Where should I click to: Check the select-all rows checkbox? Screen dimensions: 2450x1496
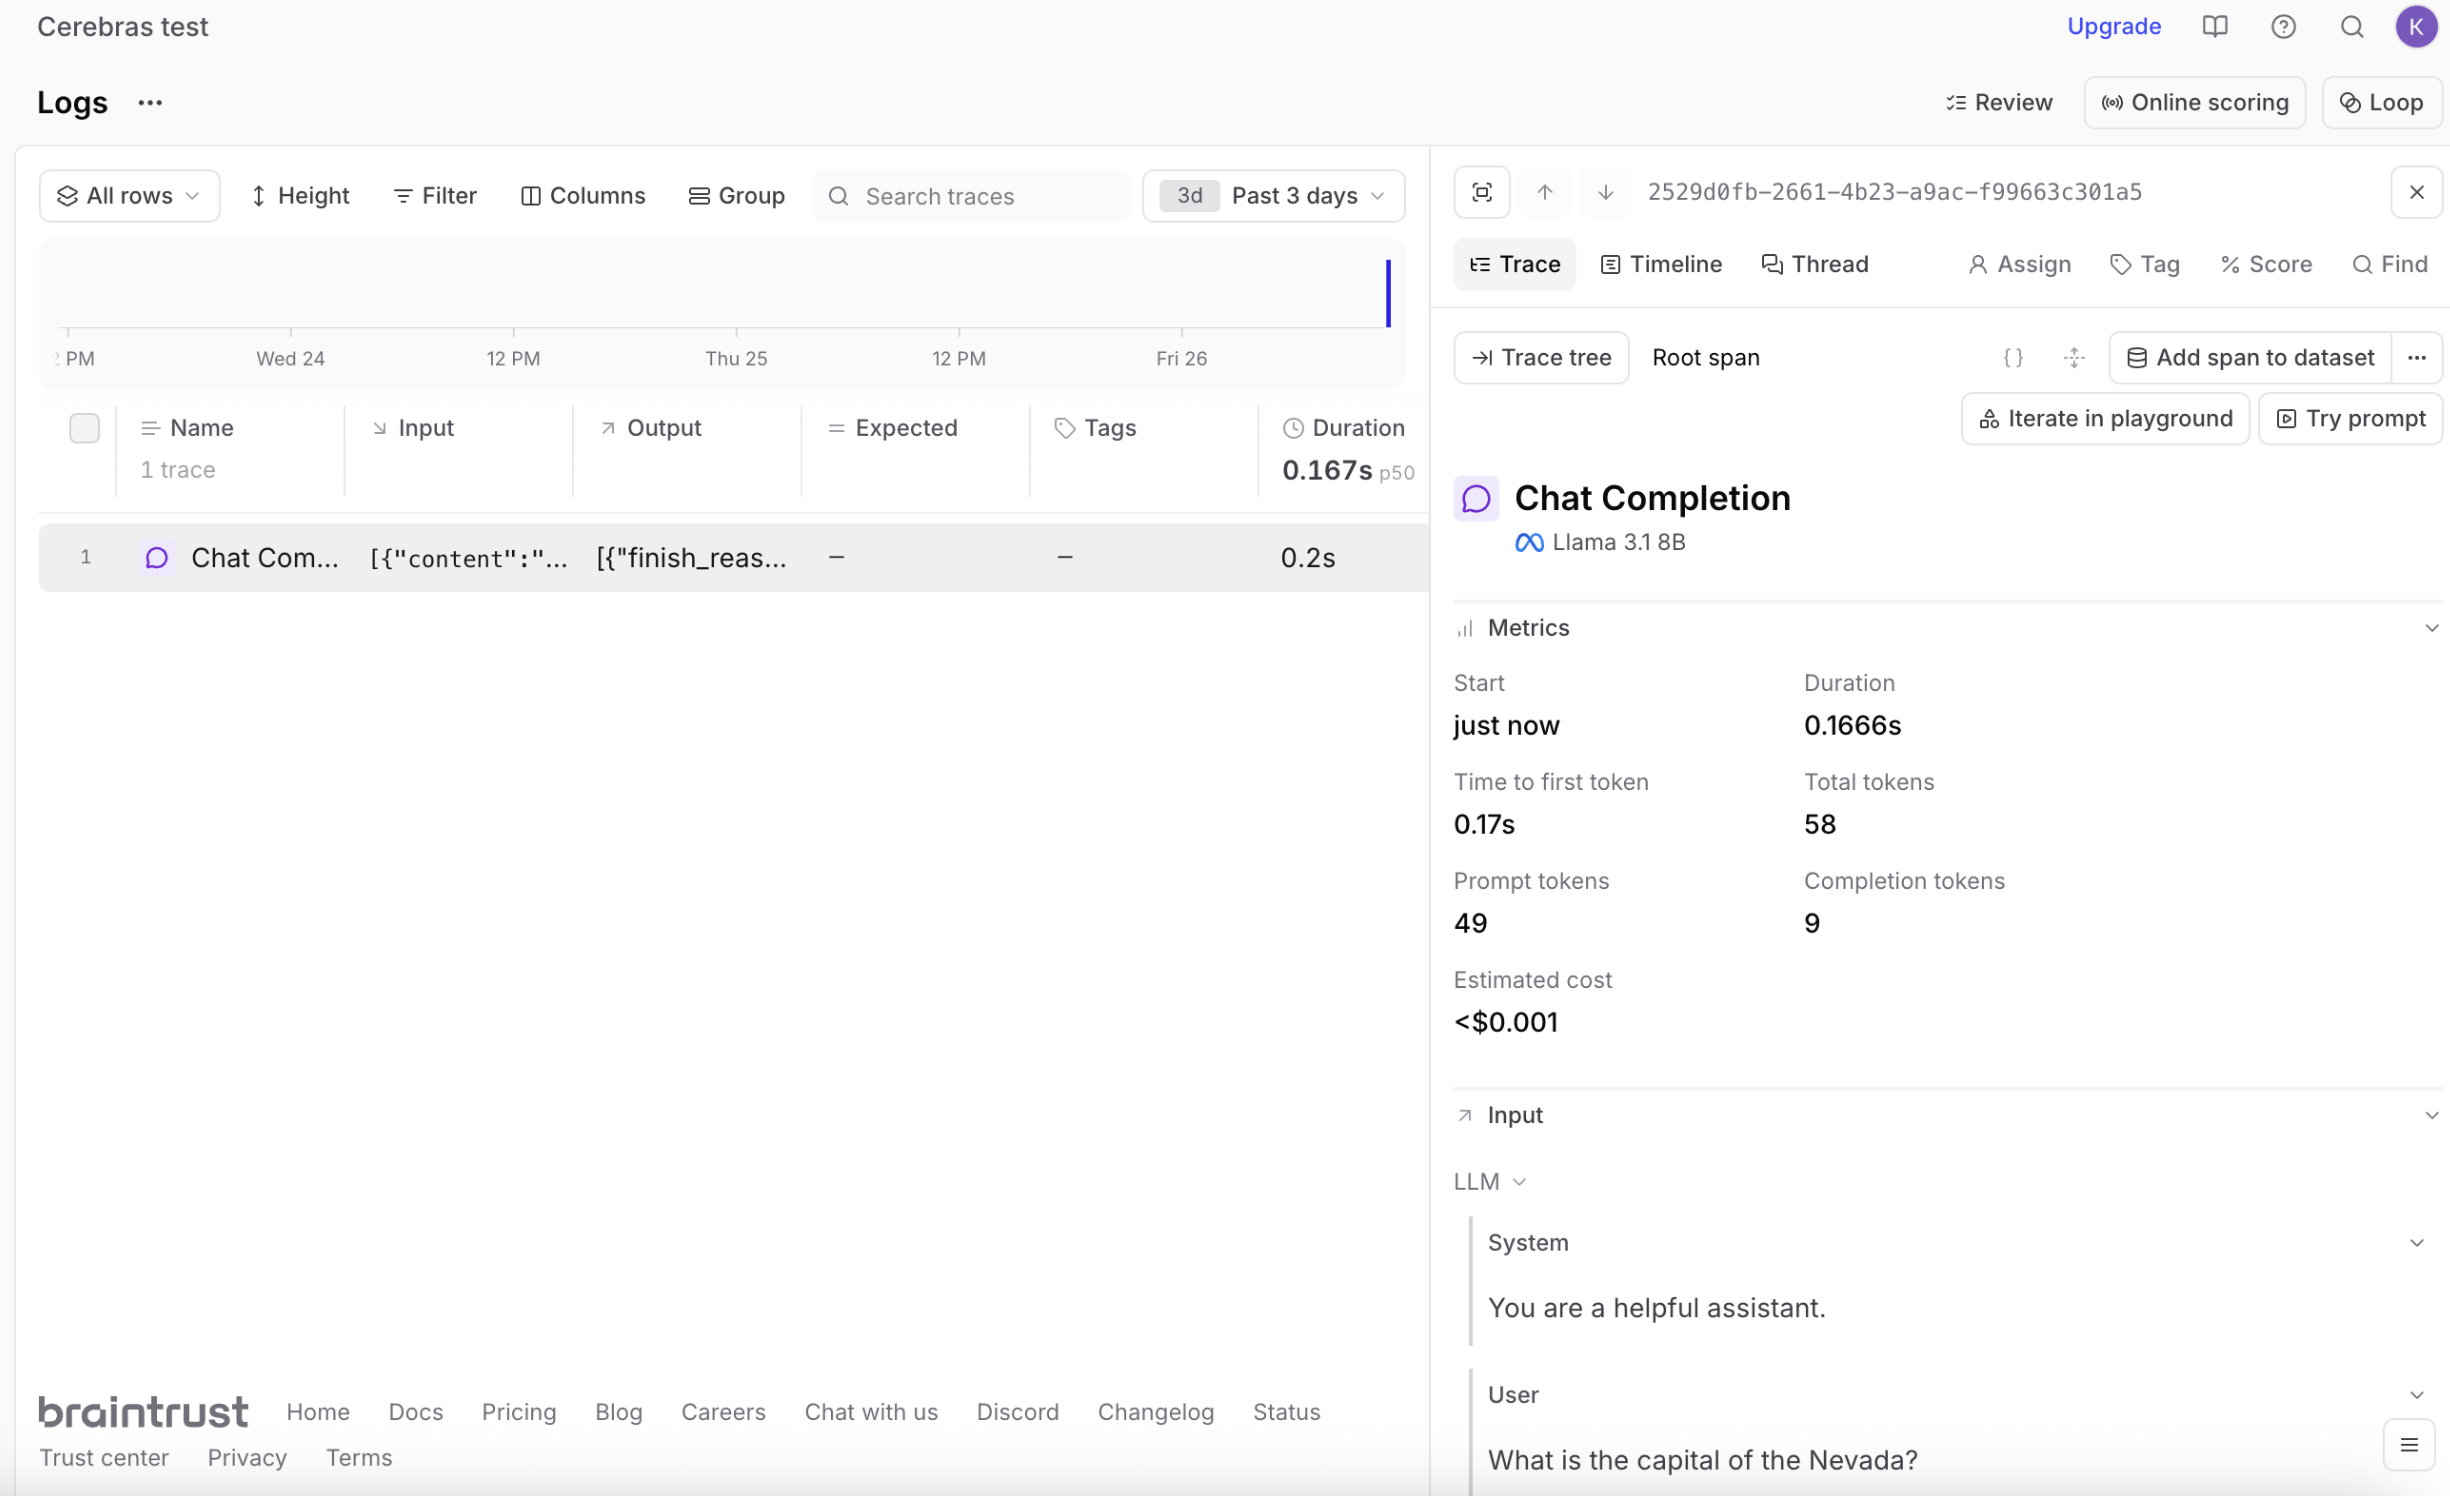pos(84,428)
